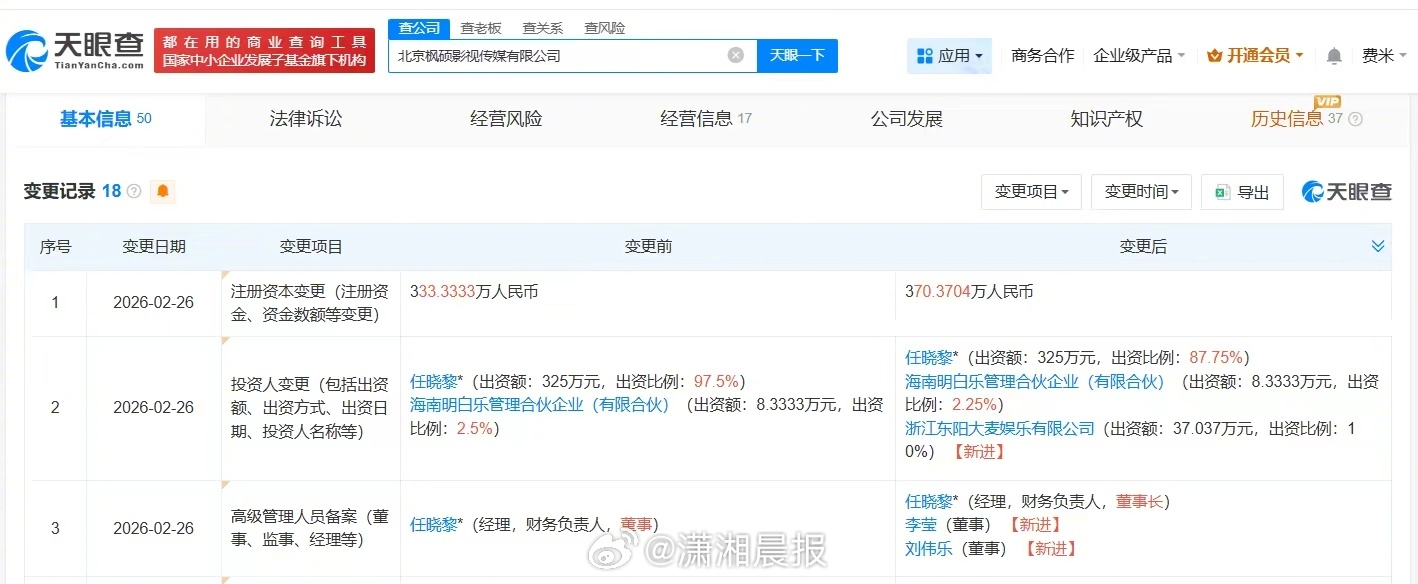Screen dimensions: 1418x584
Task: Open the notifications bell icon in the header
Action: click(1334, 56)
